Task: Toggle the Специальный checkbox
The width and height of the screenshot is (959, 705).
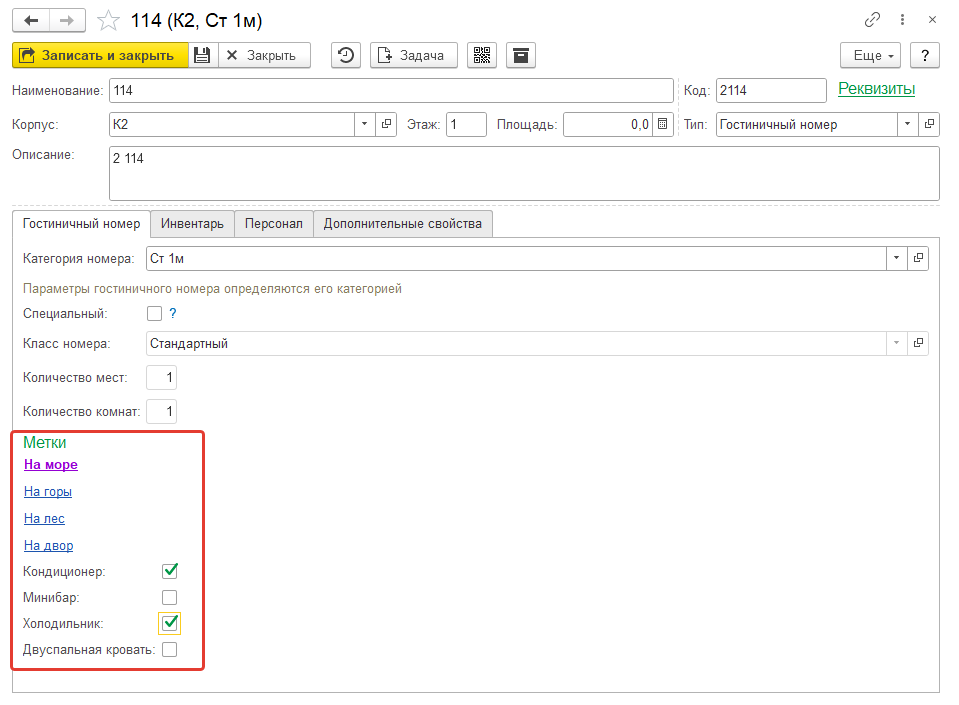Action: pos(154,313)
